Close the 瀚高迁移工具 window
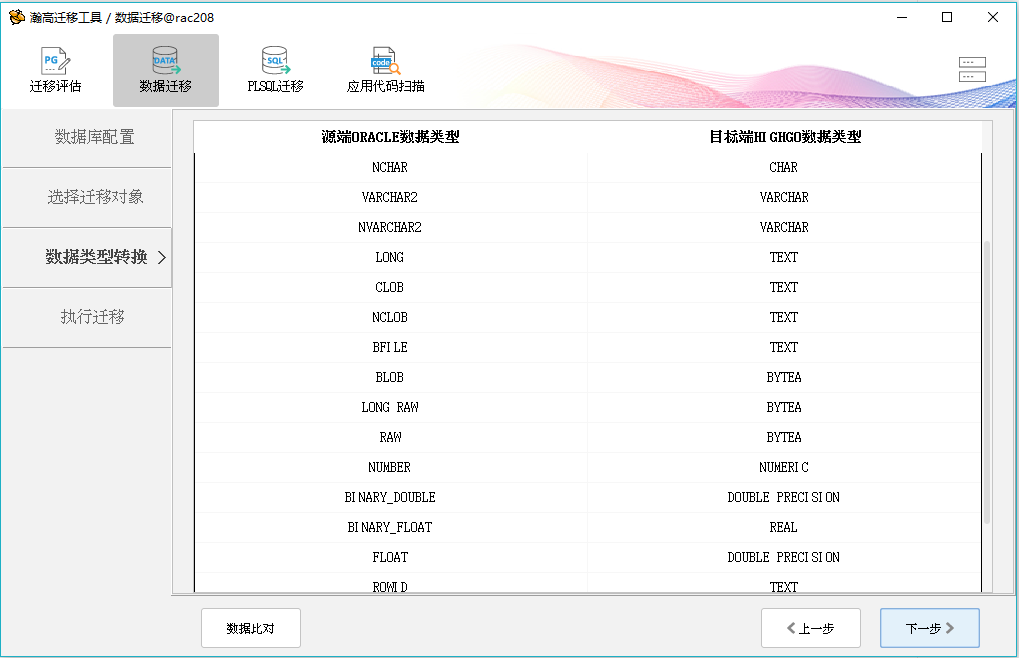1019x658 pixels. pyautogui.click(x=993, y=17)
